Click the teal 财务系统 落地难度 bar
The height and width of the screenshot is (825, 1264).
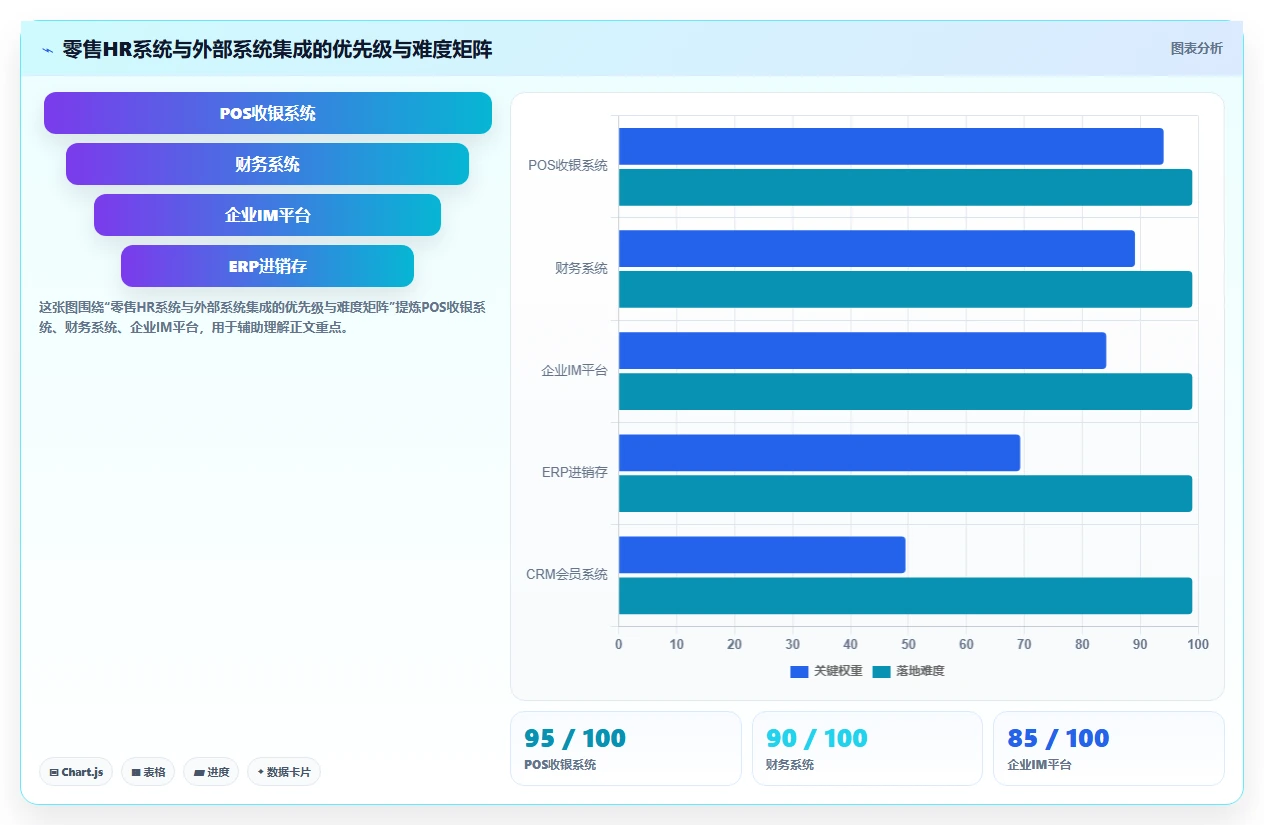pos(905,289)
